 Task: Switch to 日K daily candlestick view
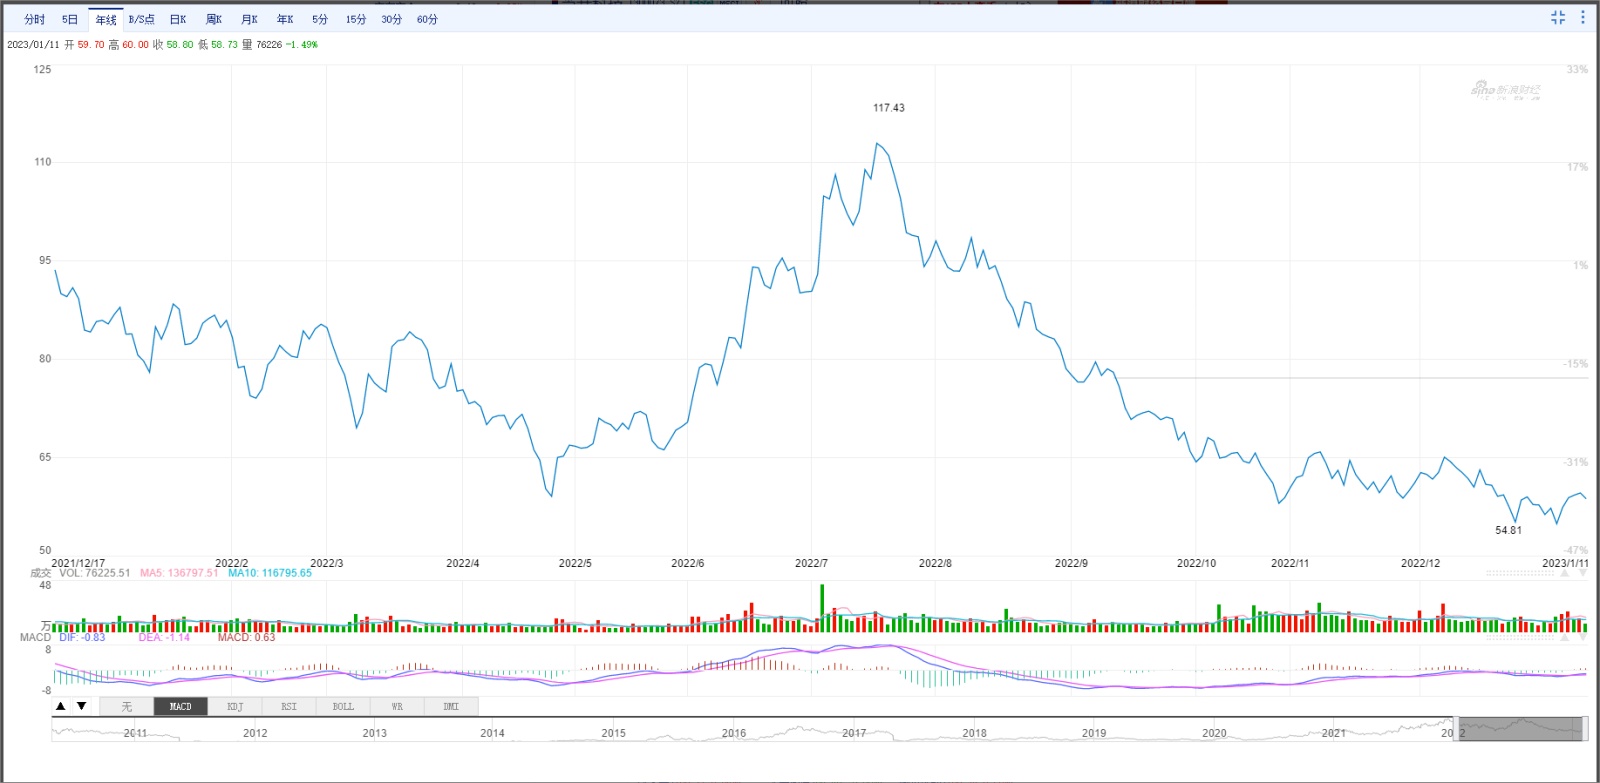[x=178, y=19]
